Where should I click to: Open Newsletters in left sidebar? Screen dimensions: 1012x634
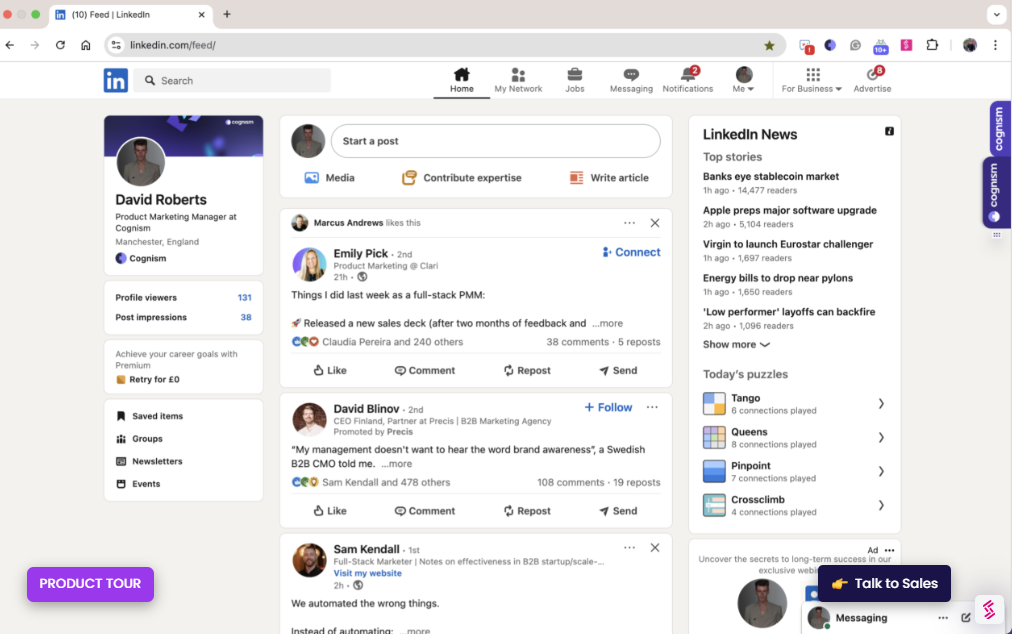pyautogui.click(x=149, y=462)
